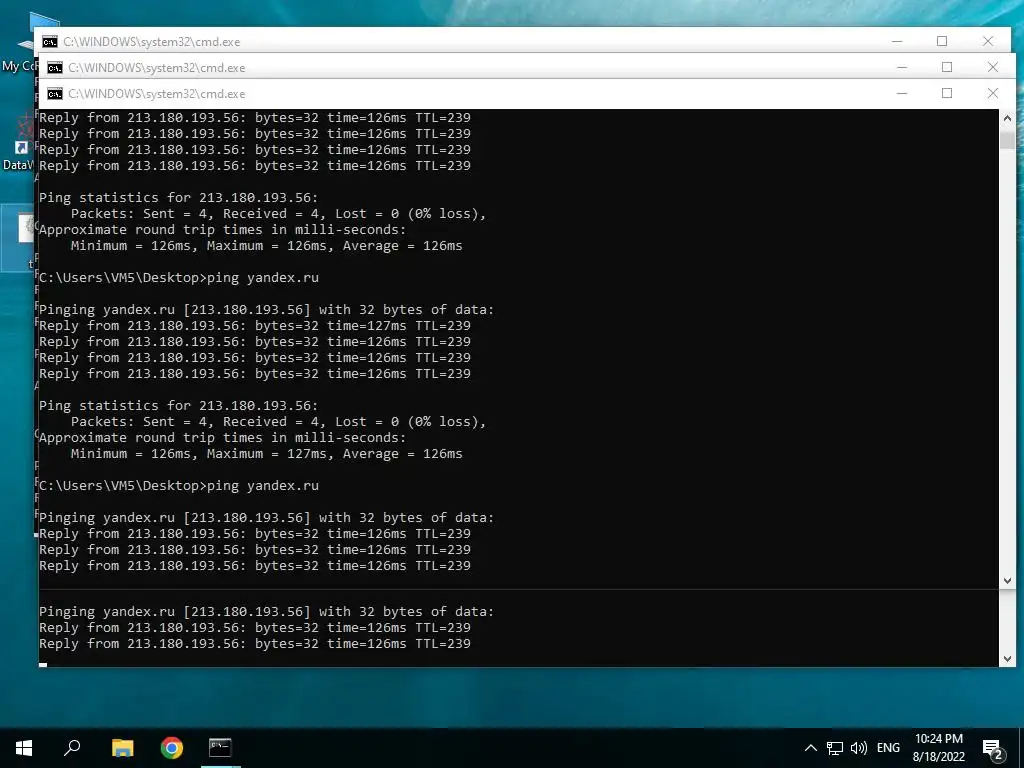
Task: Click the Command Prompt taskbar icon
Action: click(220, 748)
